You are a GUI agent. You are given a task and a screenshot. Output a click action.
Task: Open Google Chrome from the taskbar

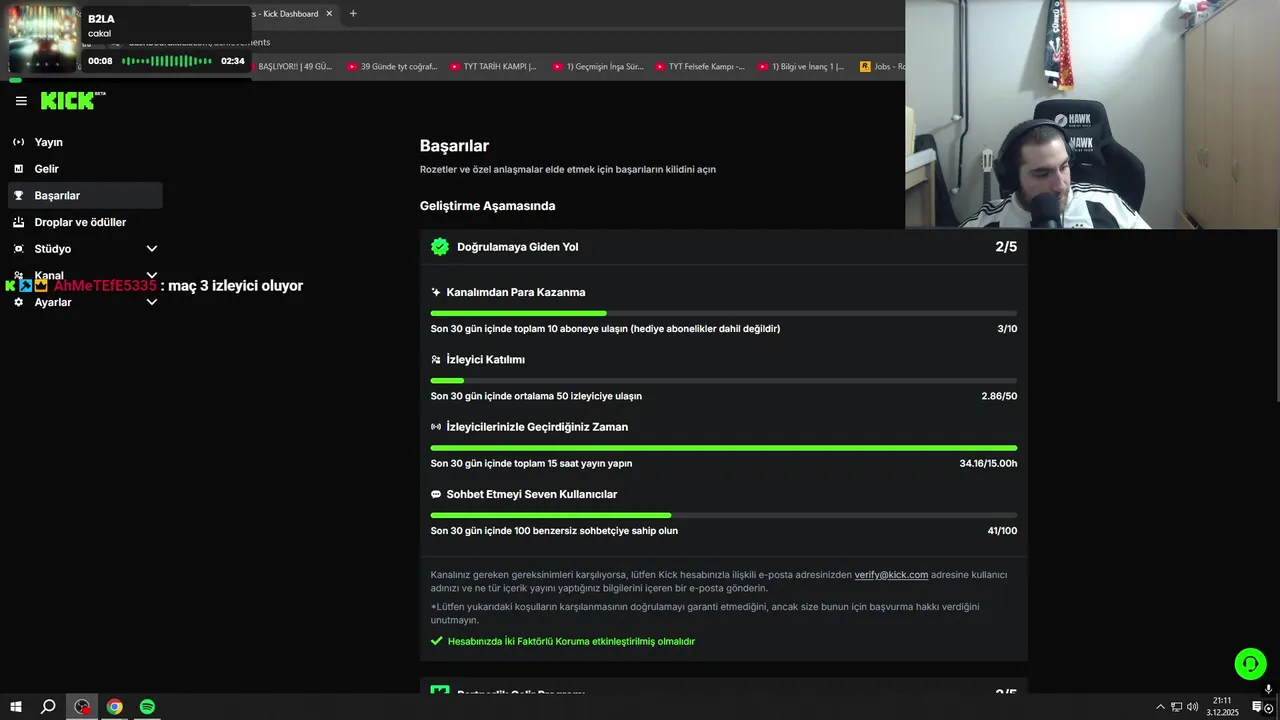tap(115, 707)
